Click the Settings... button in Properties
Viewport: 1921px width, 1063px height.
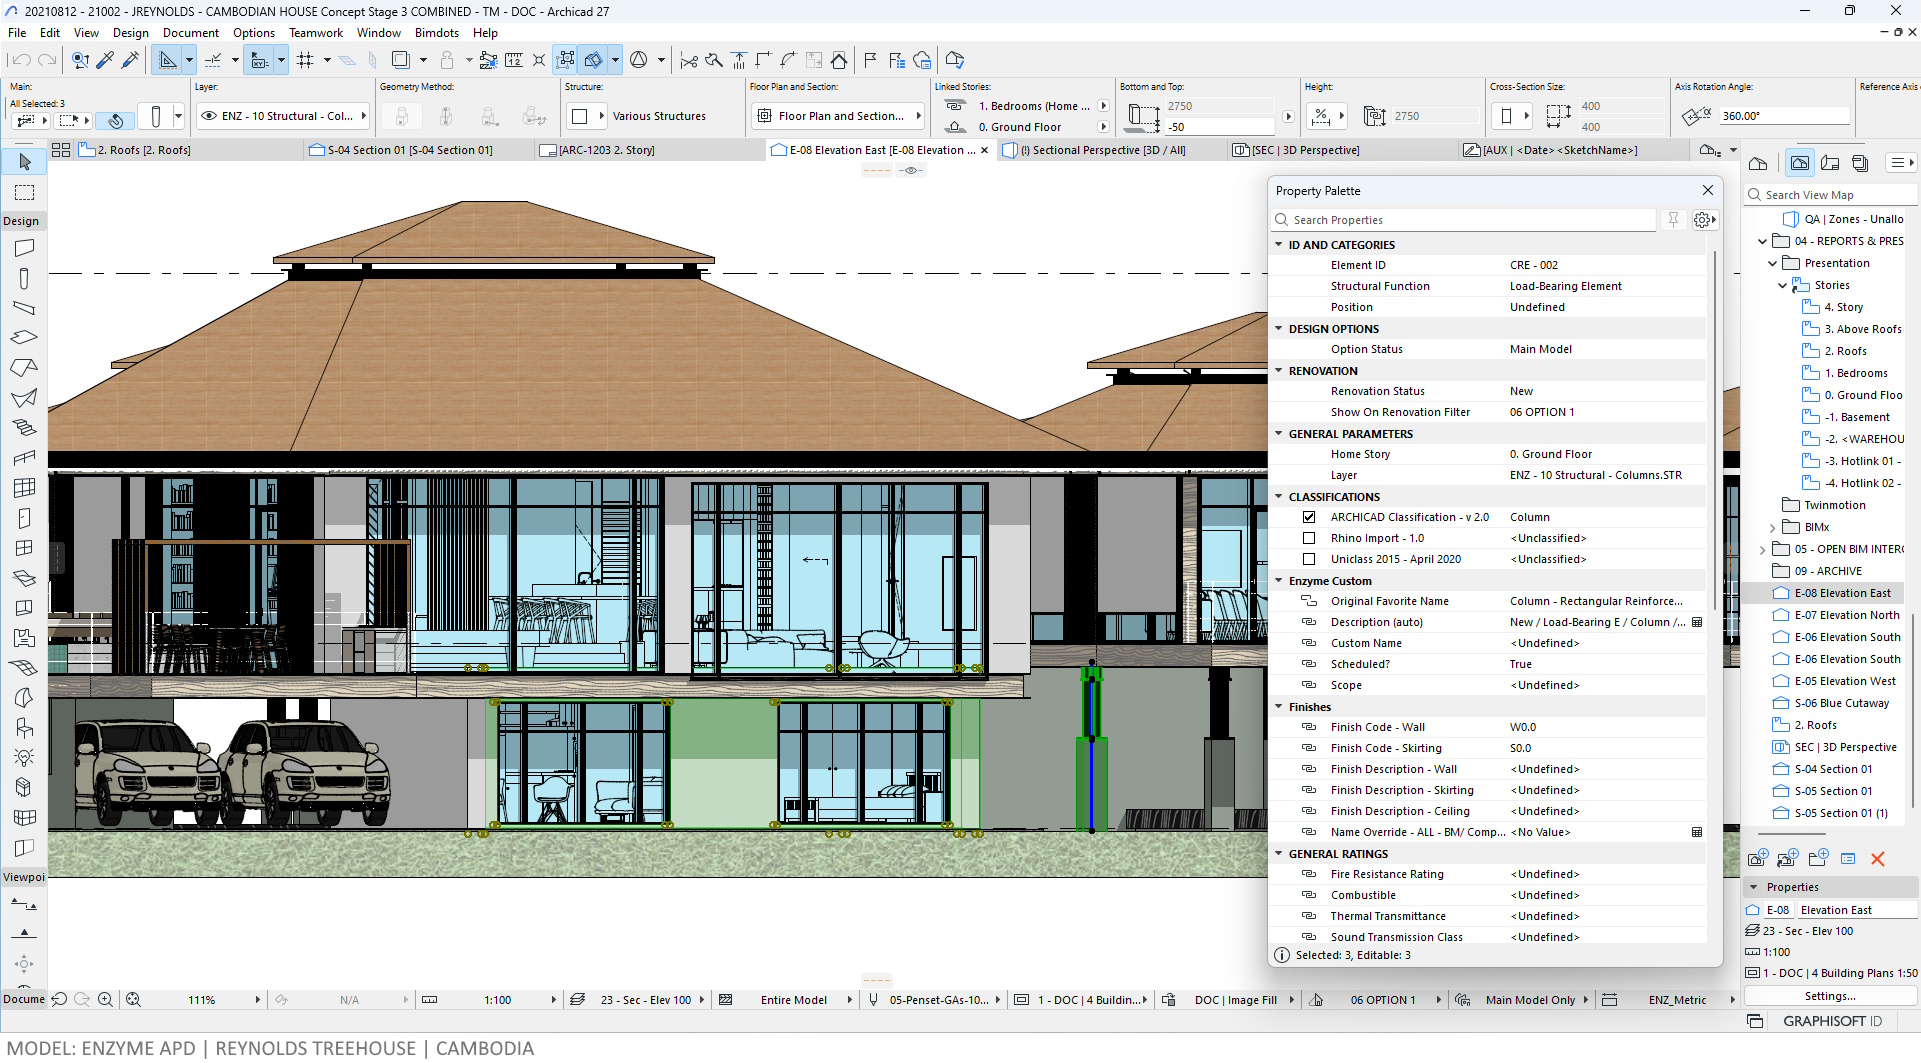click(x=1830, y=996)
